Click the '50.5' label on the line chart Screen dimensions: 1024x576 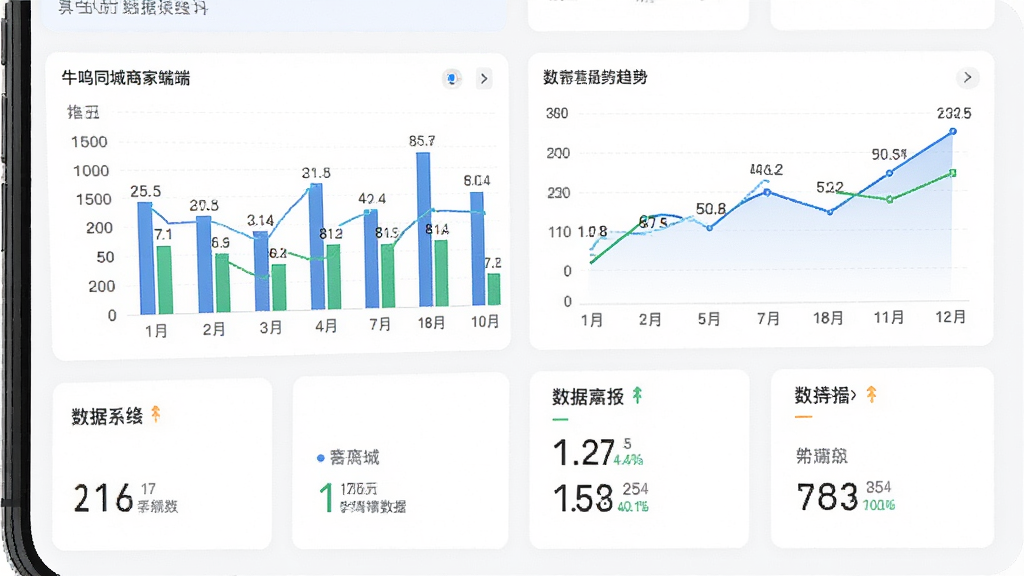pyautogui.click(x=889, y=155)
